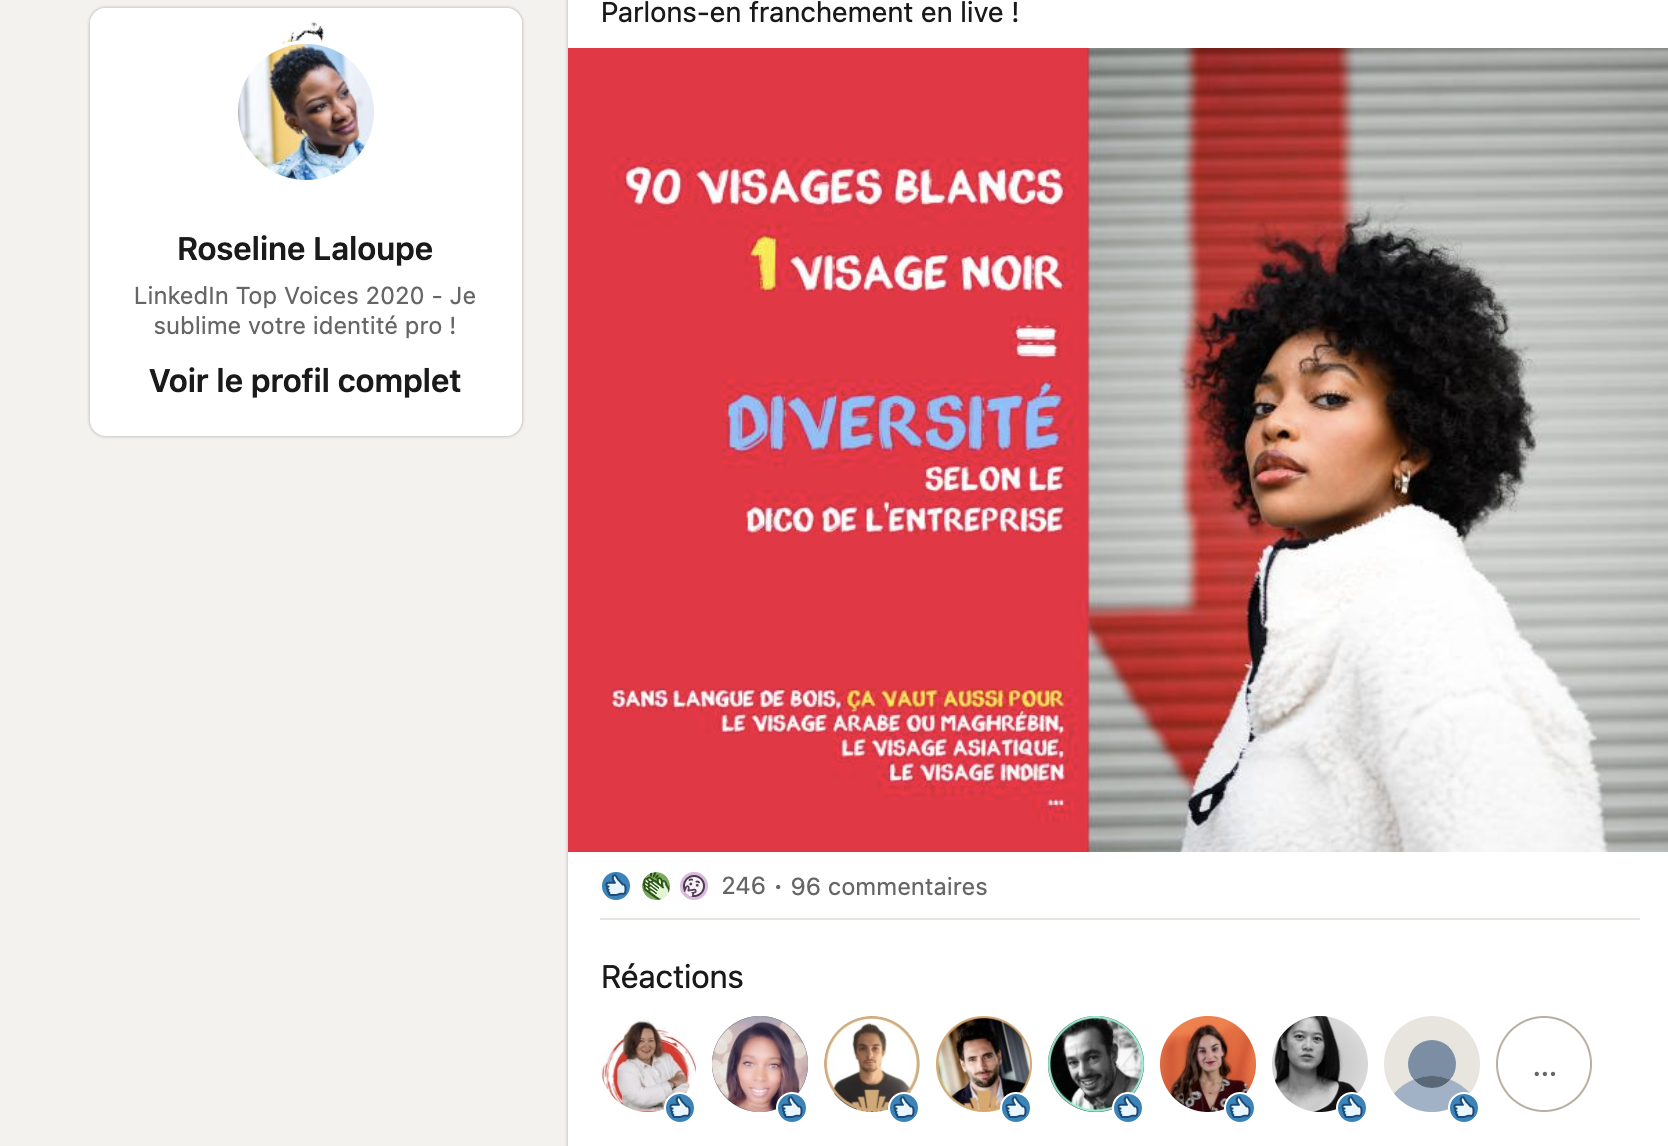Open the default silhouette reactor avatar
The image size is (1668, 1146).
click(1432, 1064)
